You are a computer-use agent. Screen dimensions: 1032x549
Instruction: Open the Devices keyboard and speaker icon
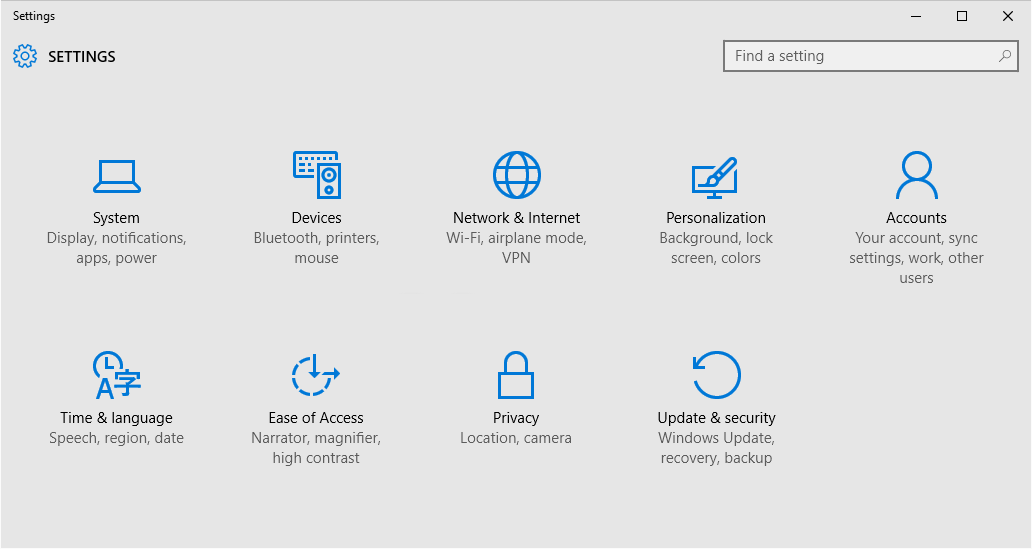317,175
